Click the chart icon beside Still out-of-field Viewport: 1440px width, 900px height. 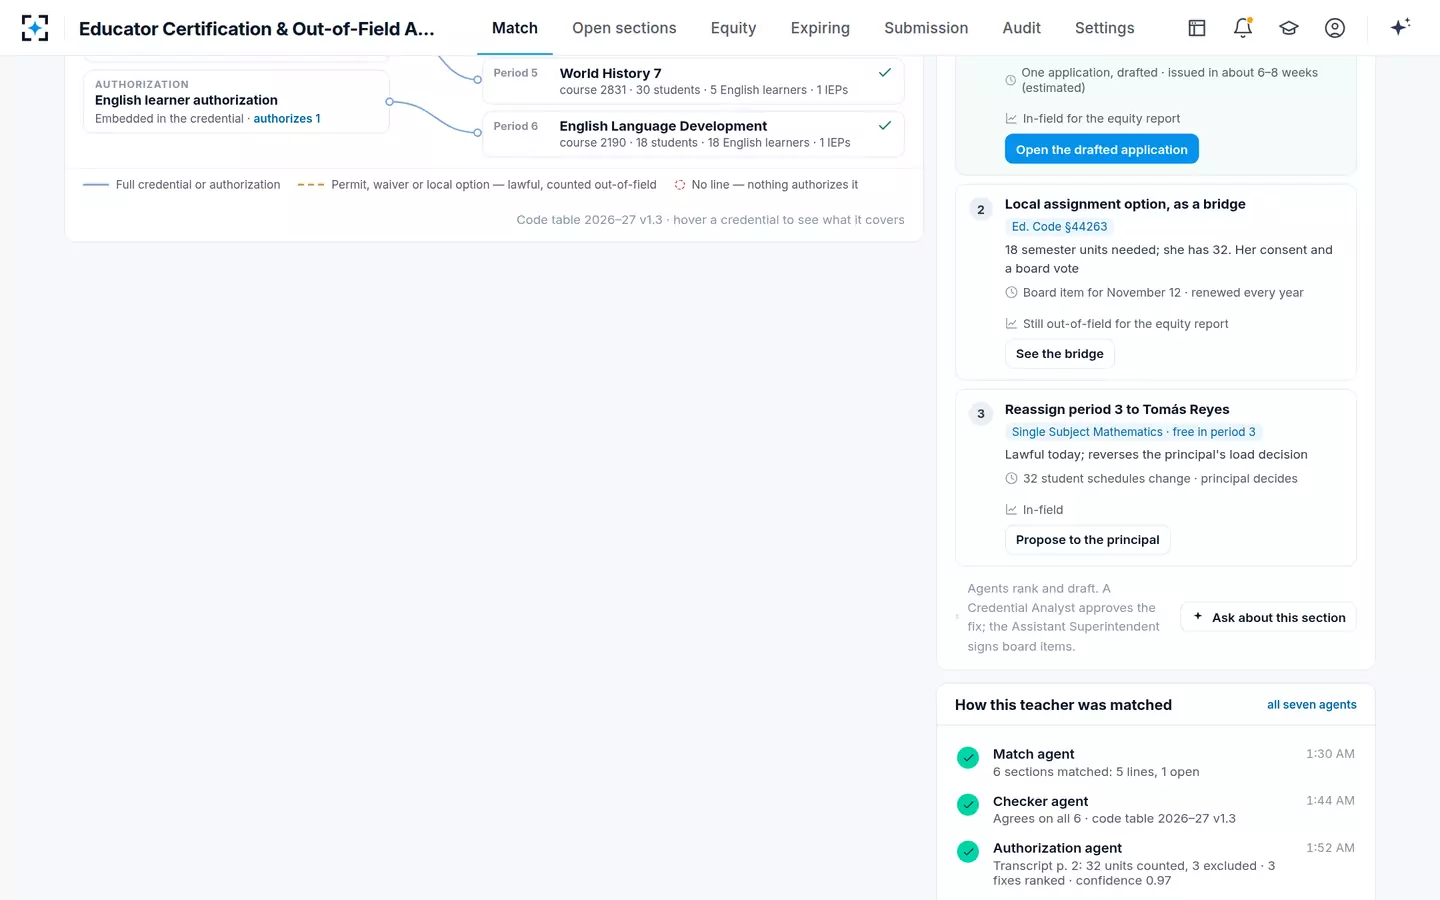pyautogui.click(x=1011, y=324)
